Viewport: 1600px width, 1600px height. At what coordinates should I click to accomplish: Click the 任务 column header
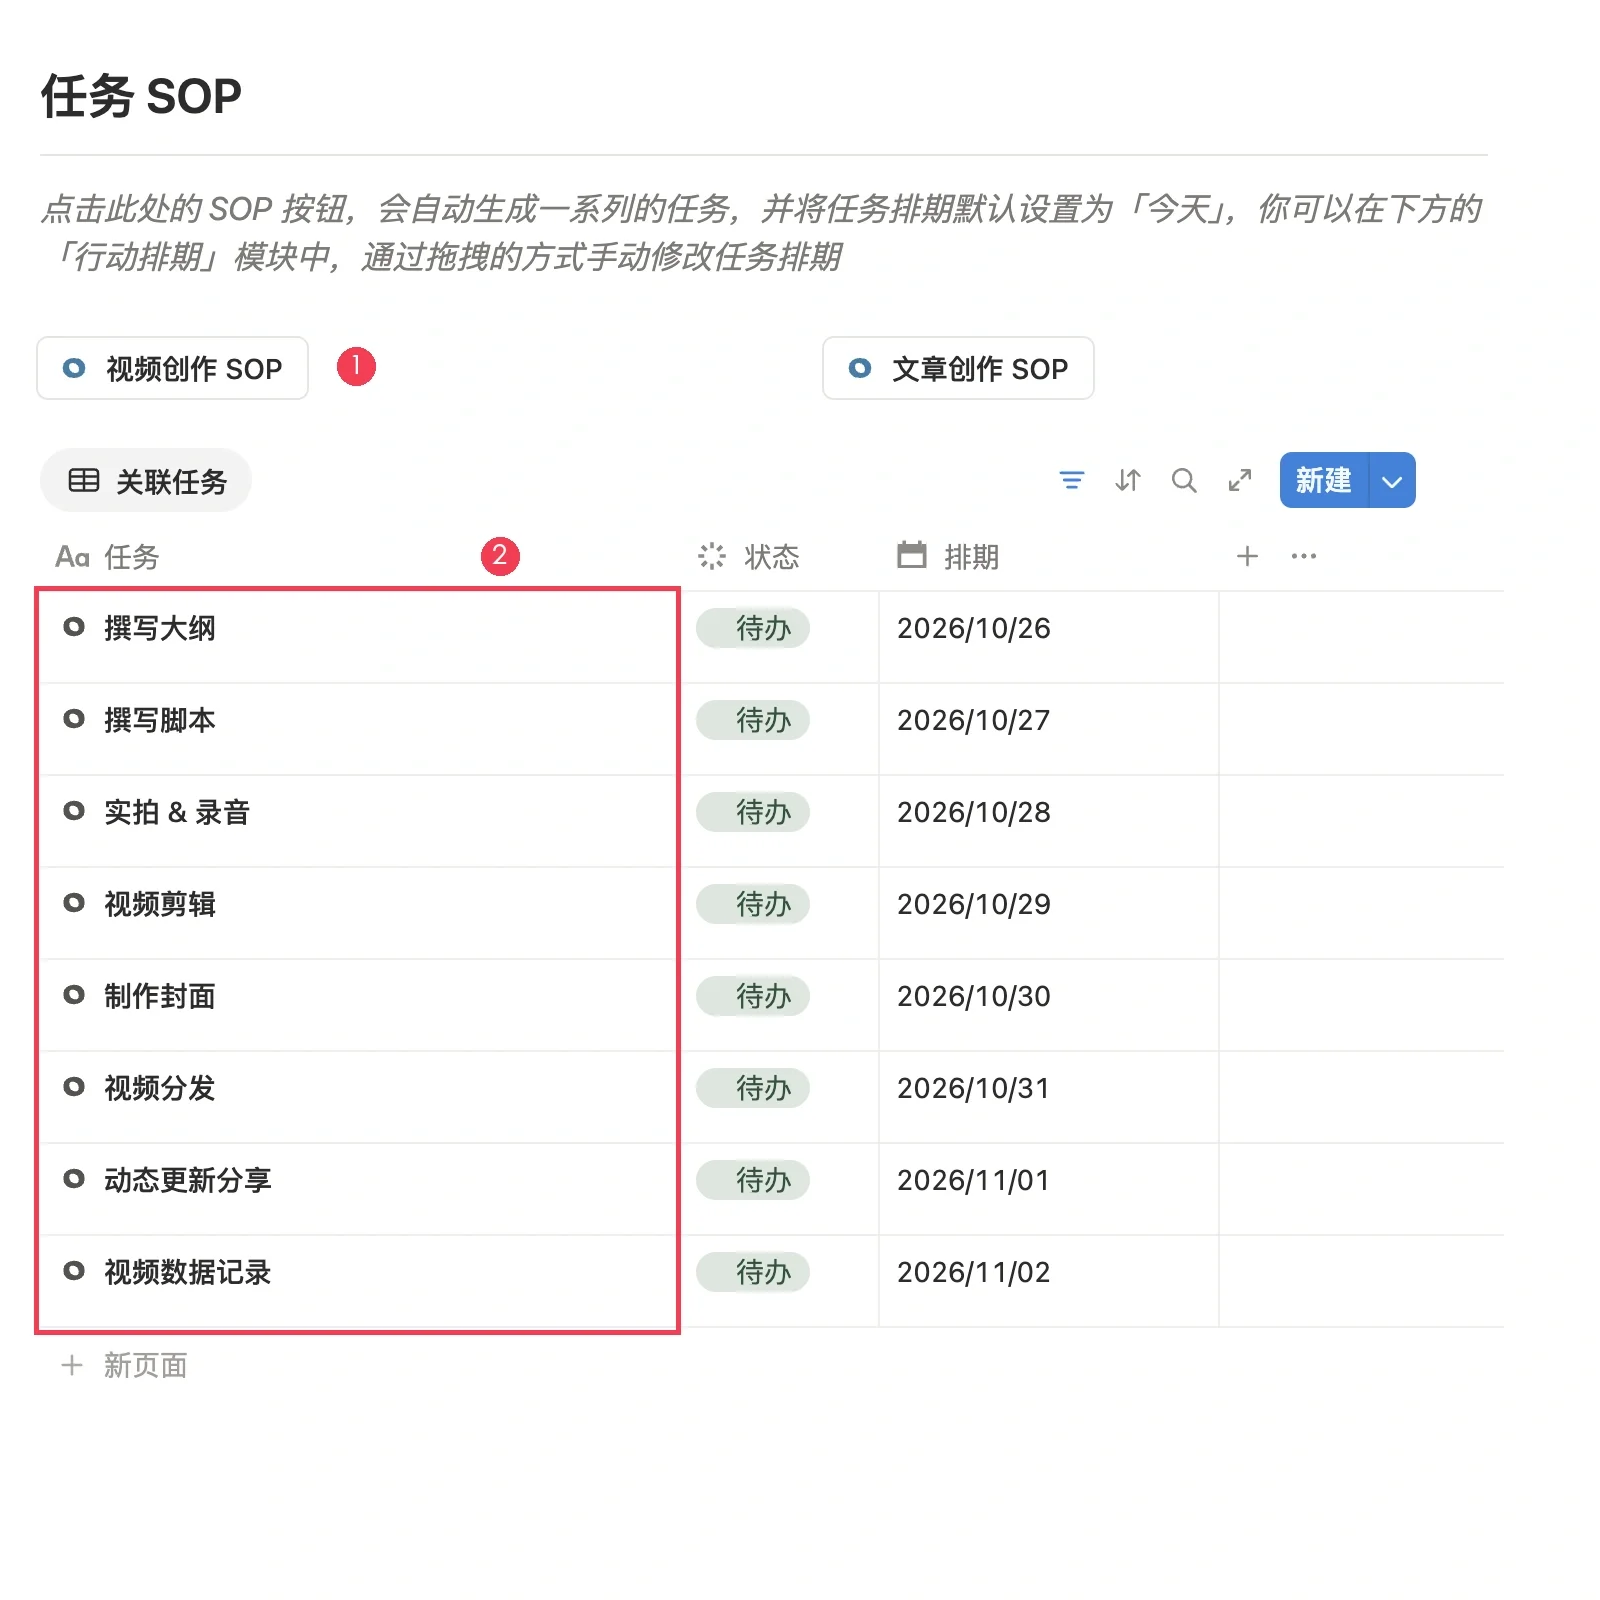coord(108,556)
